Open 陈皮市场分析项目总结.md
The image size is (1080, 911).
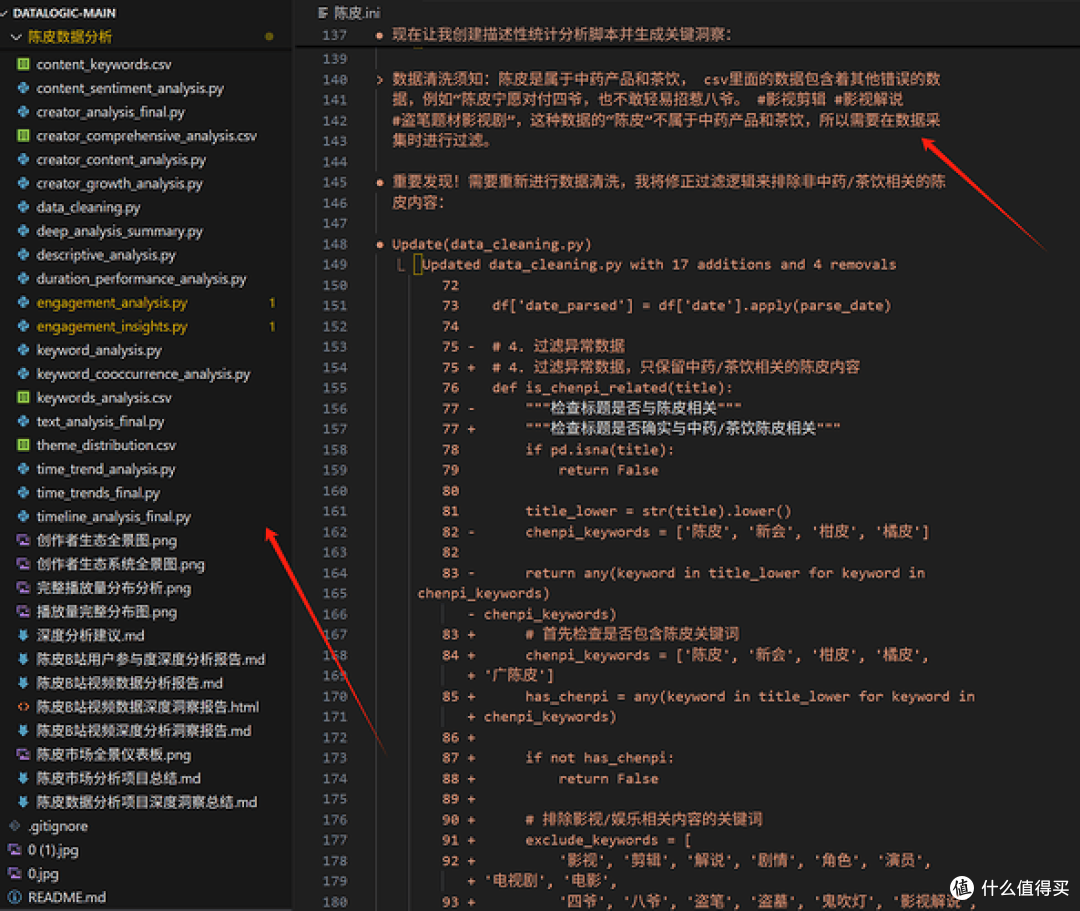click(x=118, y=779)
